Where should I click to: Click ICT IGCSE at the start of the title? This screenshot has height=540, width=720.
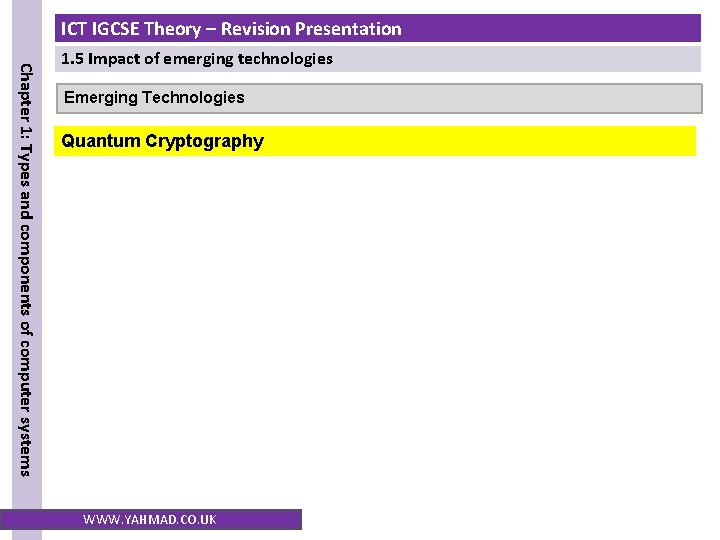(x=99, y=29)
